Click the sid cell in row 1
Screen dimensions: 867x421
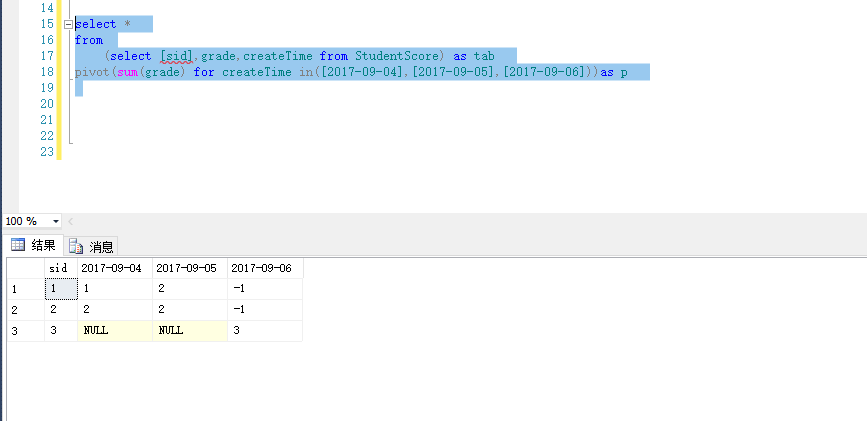[x=61, y=289]
